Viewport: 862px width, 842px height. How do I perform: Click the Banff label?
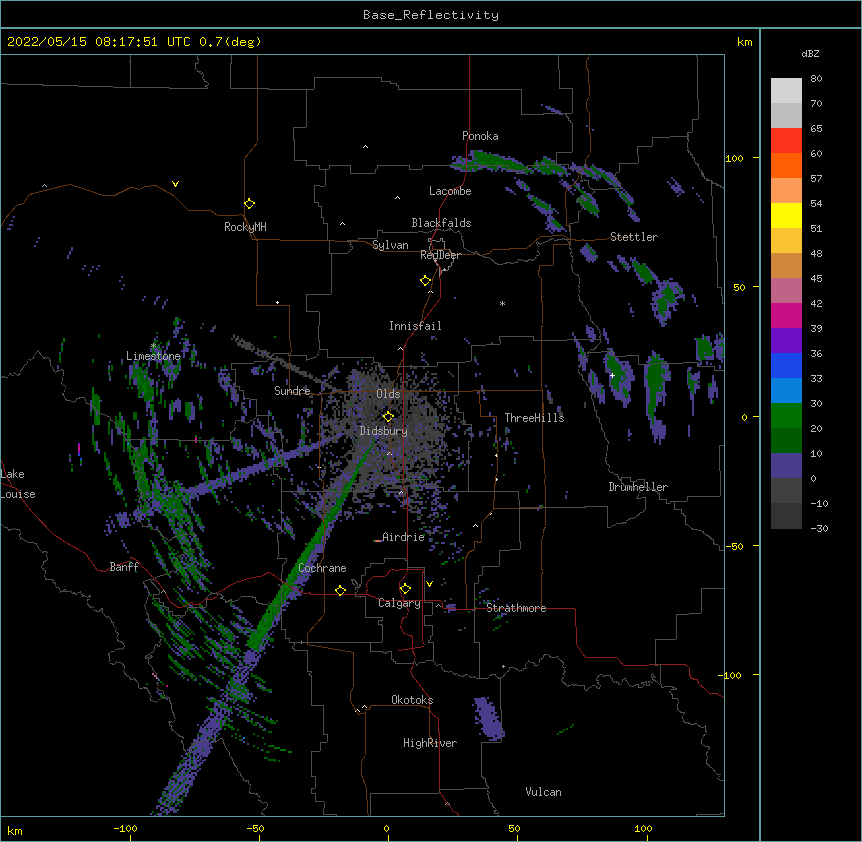pyautogui.click(x=124, y=567)
